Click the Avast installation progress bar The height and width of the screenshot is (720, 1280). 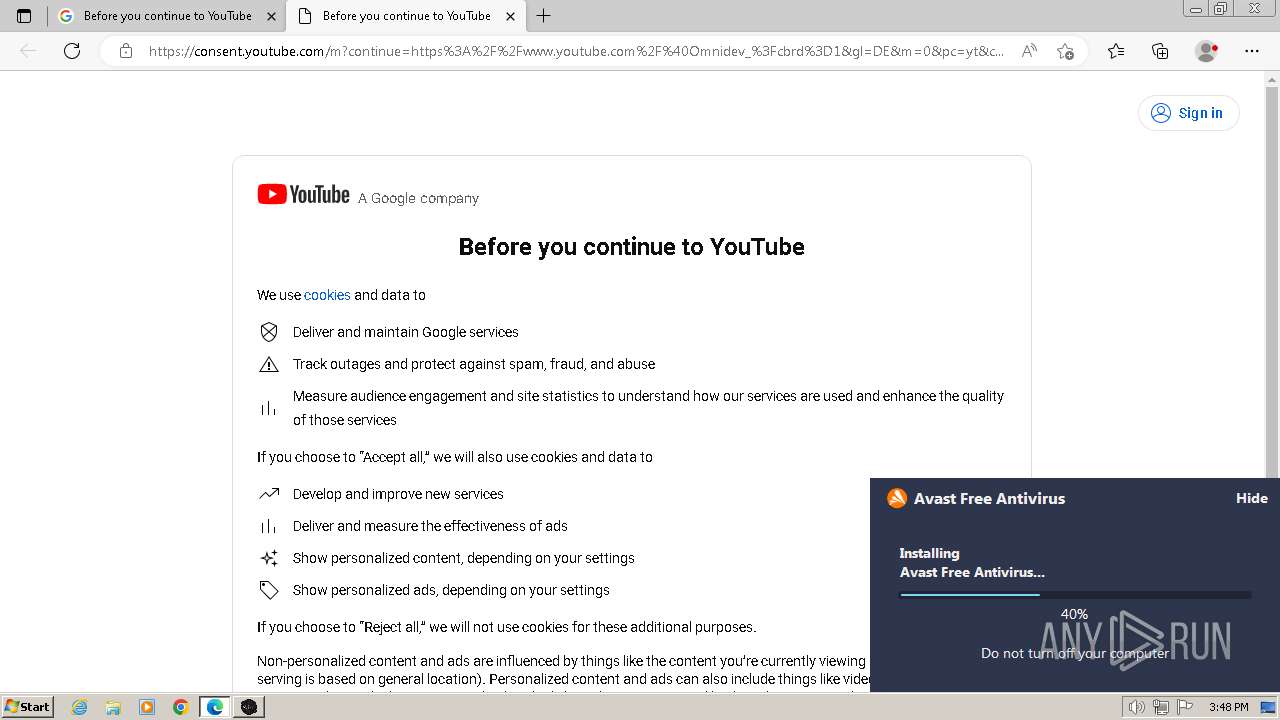(1075, 595)
